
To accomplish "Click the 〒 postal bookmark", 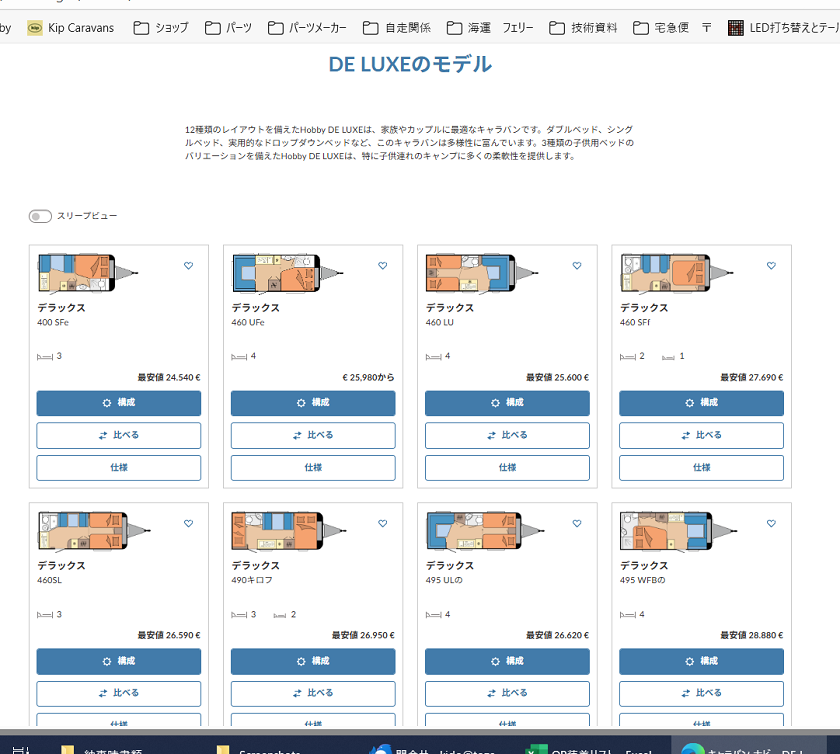I will [707, 28].
